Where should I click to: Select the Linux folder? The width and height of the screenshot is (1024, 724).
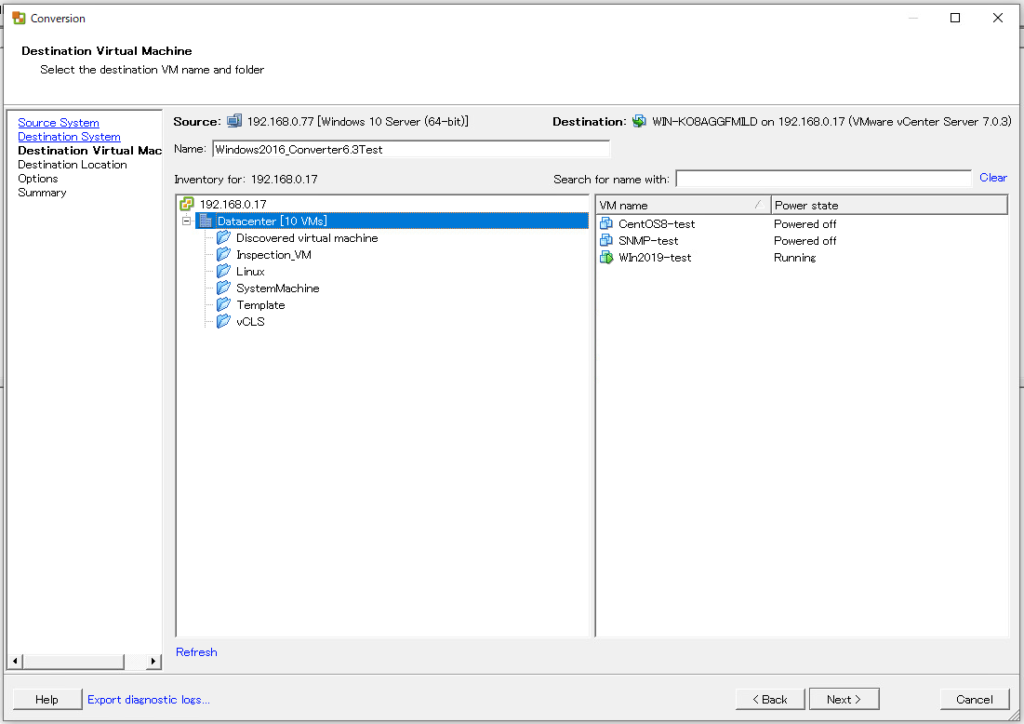pyautogui.click(x=250, y=271)
